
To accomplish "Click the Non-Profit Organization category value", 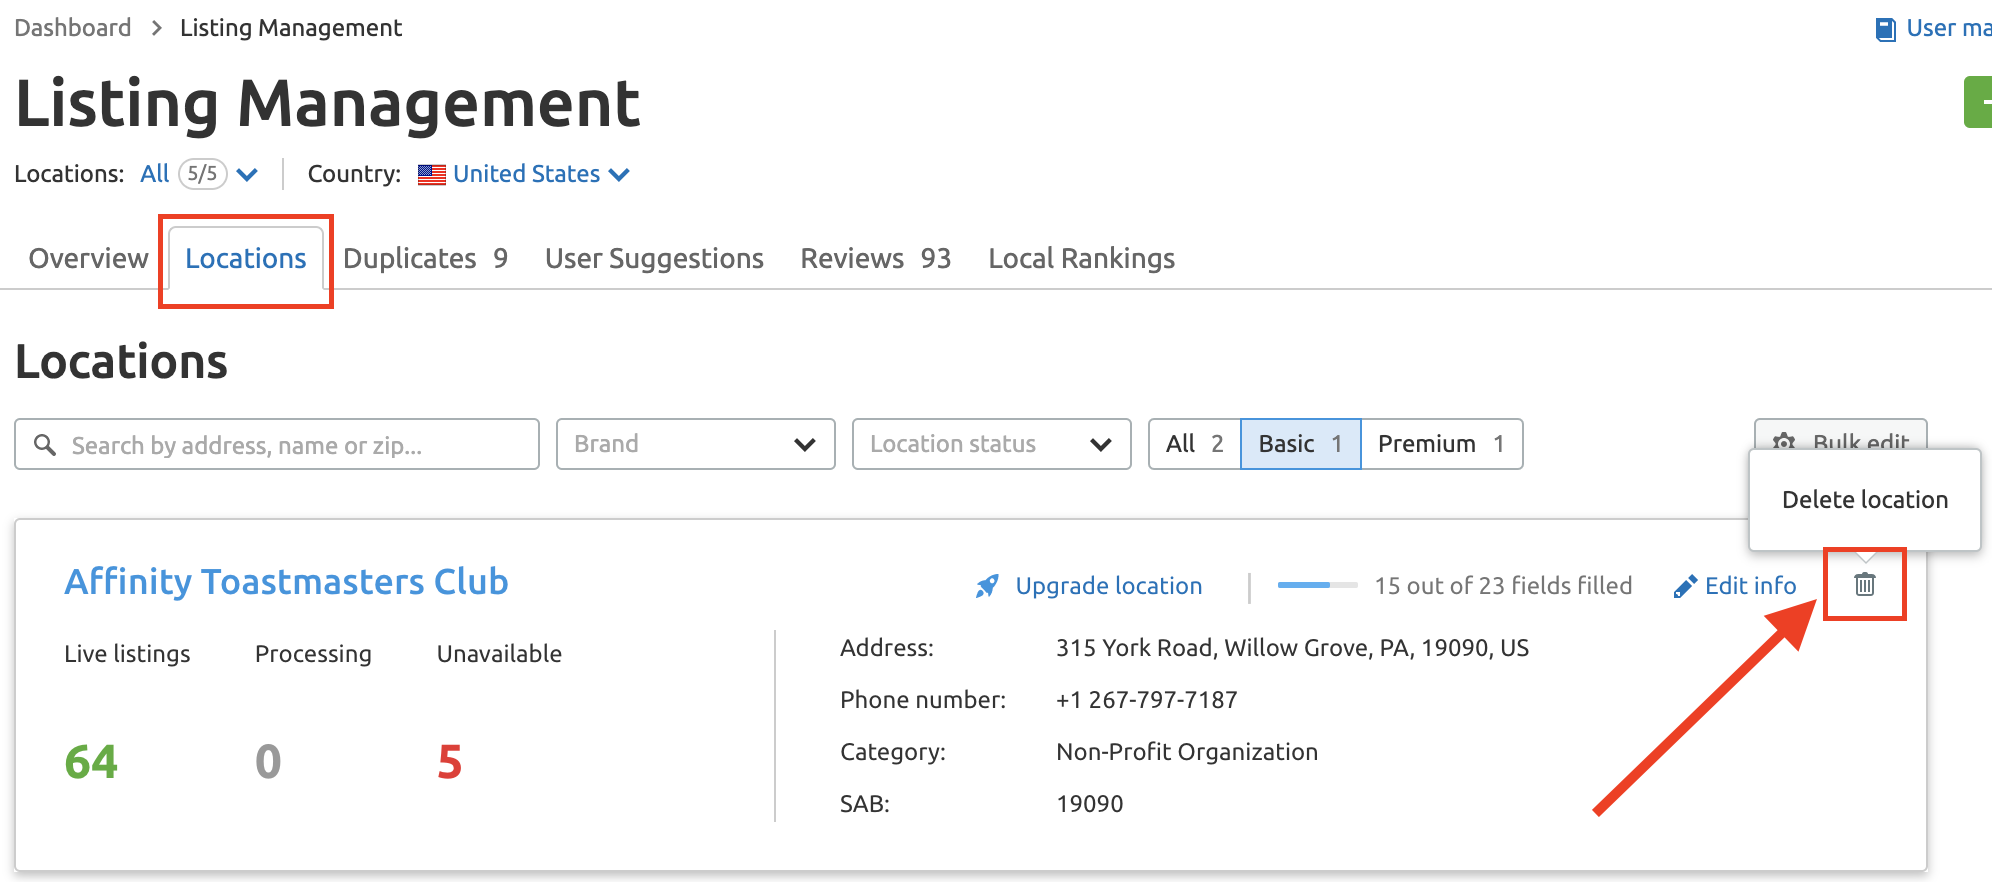I will [1187, 752].
